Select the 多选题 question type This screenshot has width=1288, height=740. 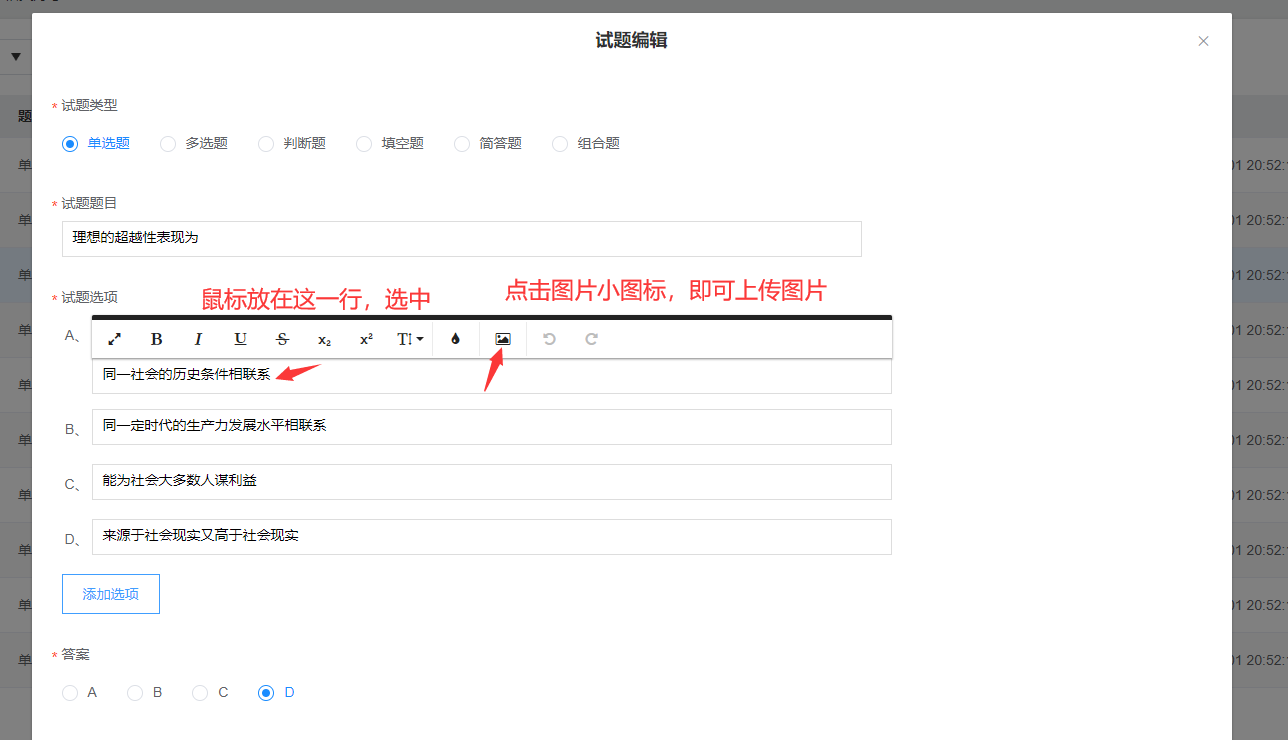coord(168,144)
